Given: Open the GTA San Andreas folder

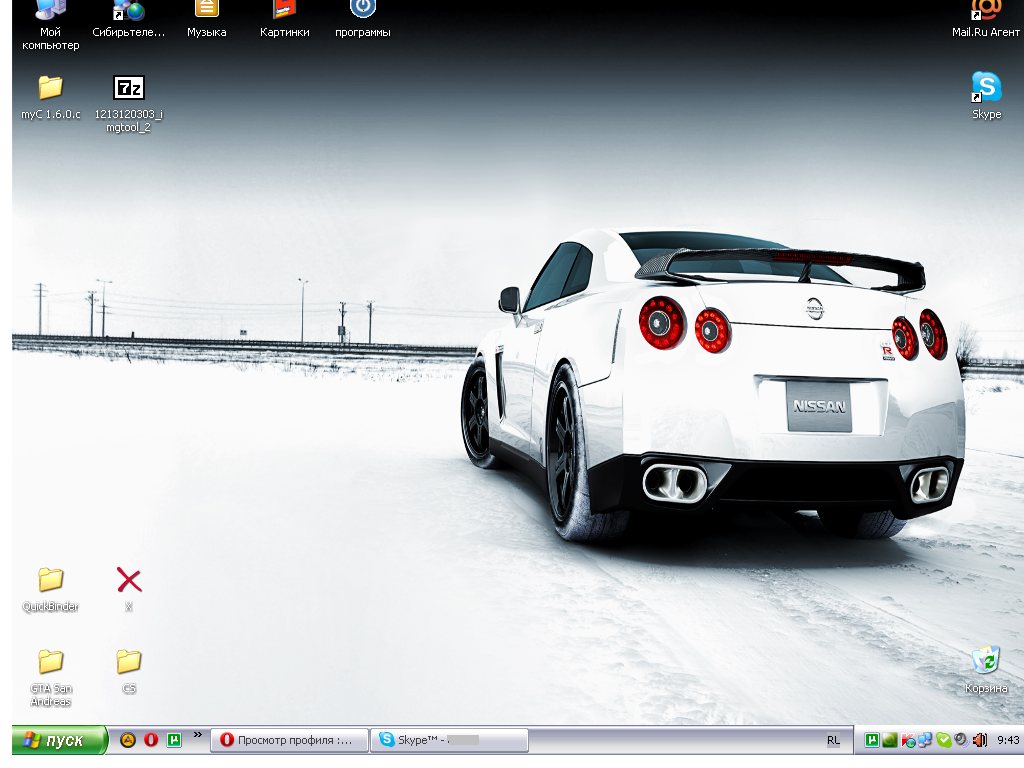Looking at the screenshot, I should [50, 662].
